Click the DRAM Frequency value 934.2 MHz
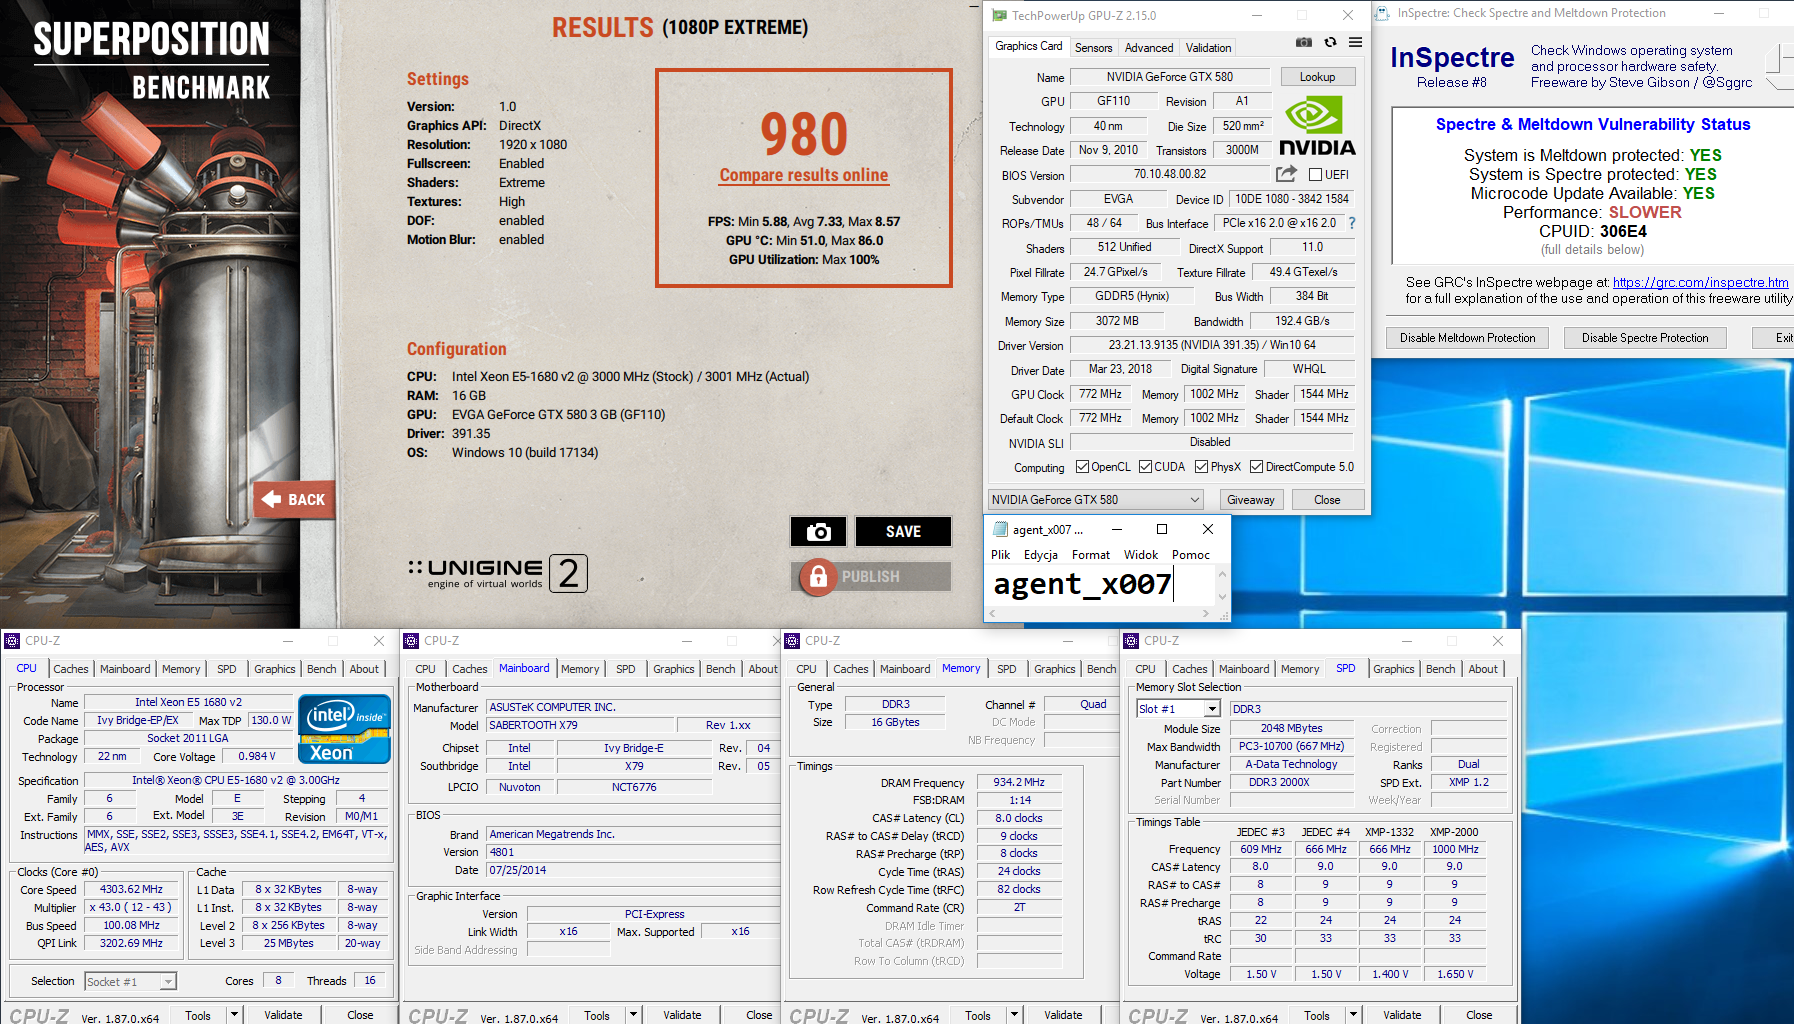The image size is (1794, 1024). point(1019,783)
